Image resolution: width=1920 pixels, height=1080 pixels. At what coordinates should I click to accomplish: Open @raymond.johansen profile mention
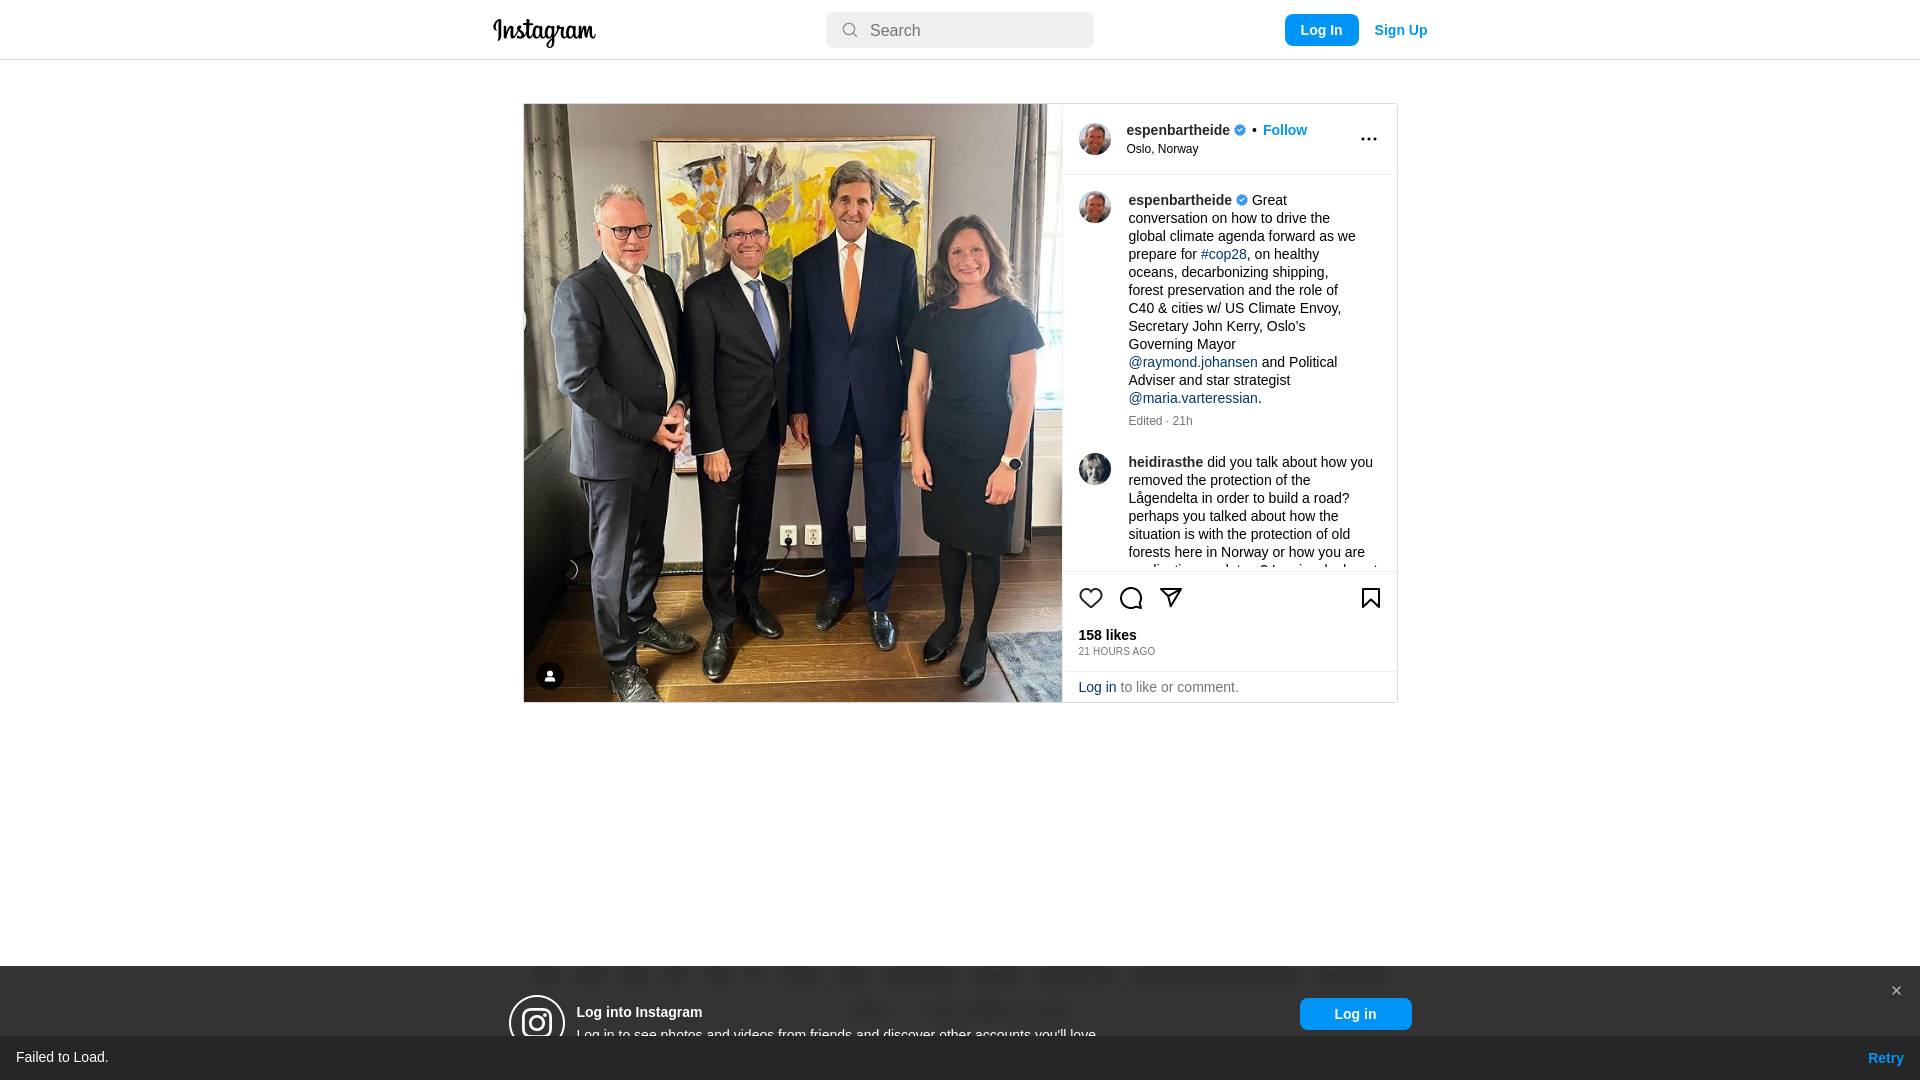point(1193,362)
